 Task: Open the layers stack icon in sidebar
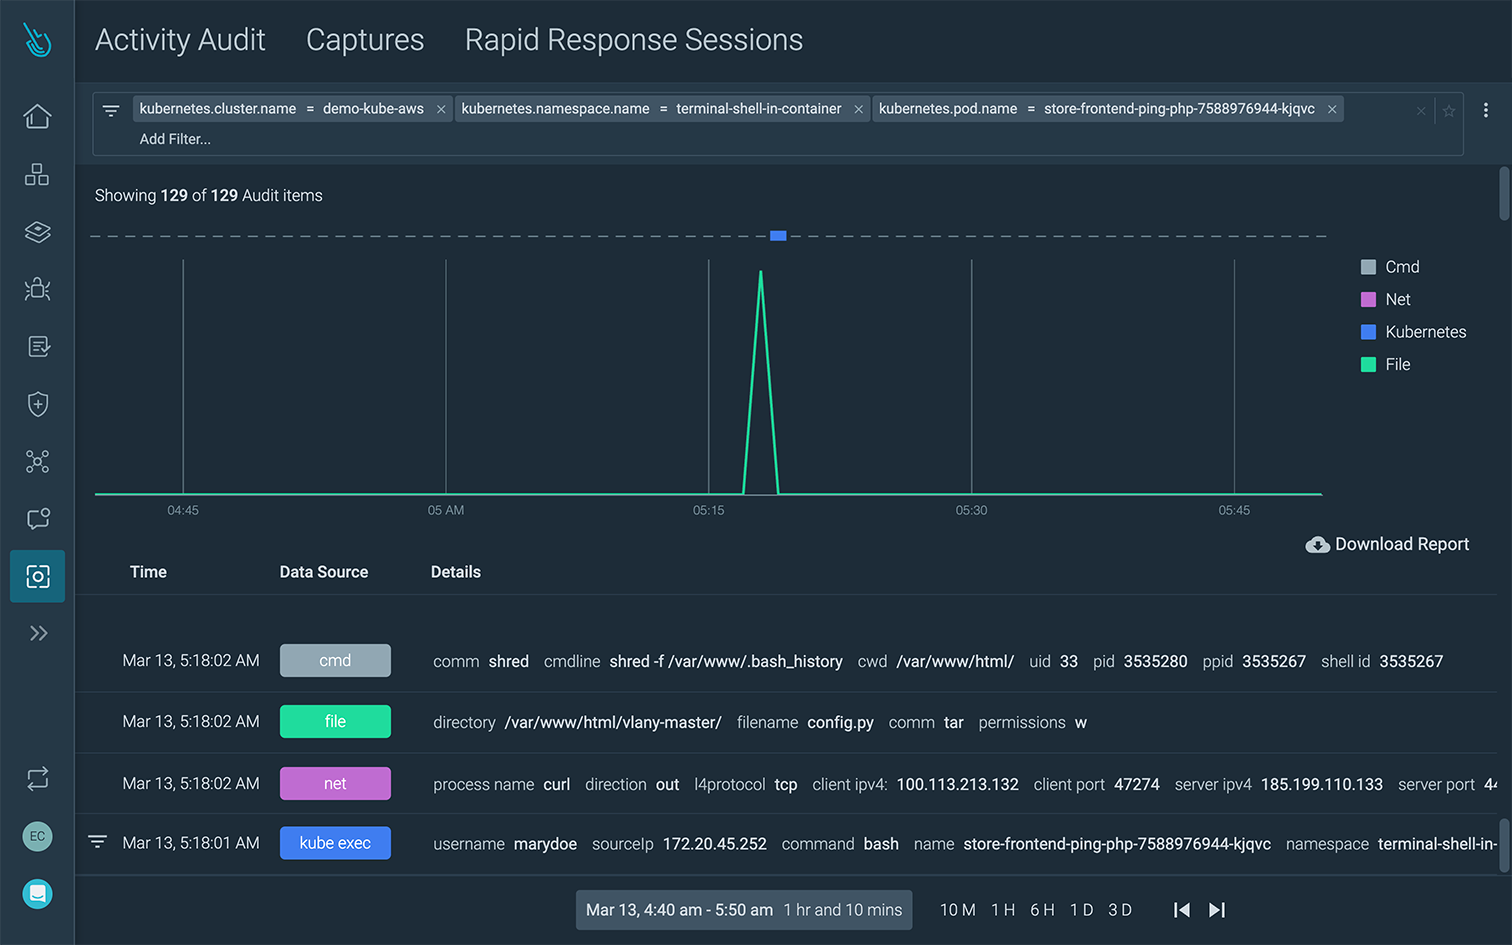click(37, 232)
